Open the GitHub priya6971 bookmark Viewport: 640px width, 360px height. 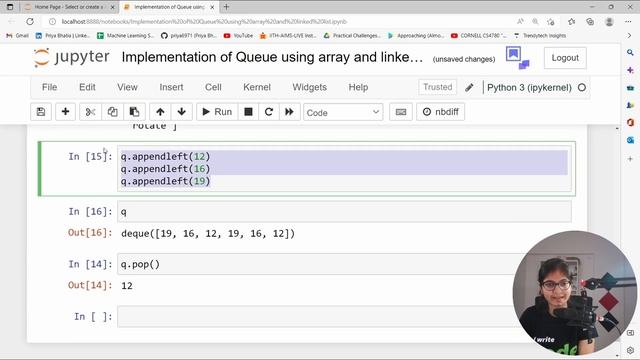[x=189, y=36]
